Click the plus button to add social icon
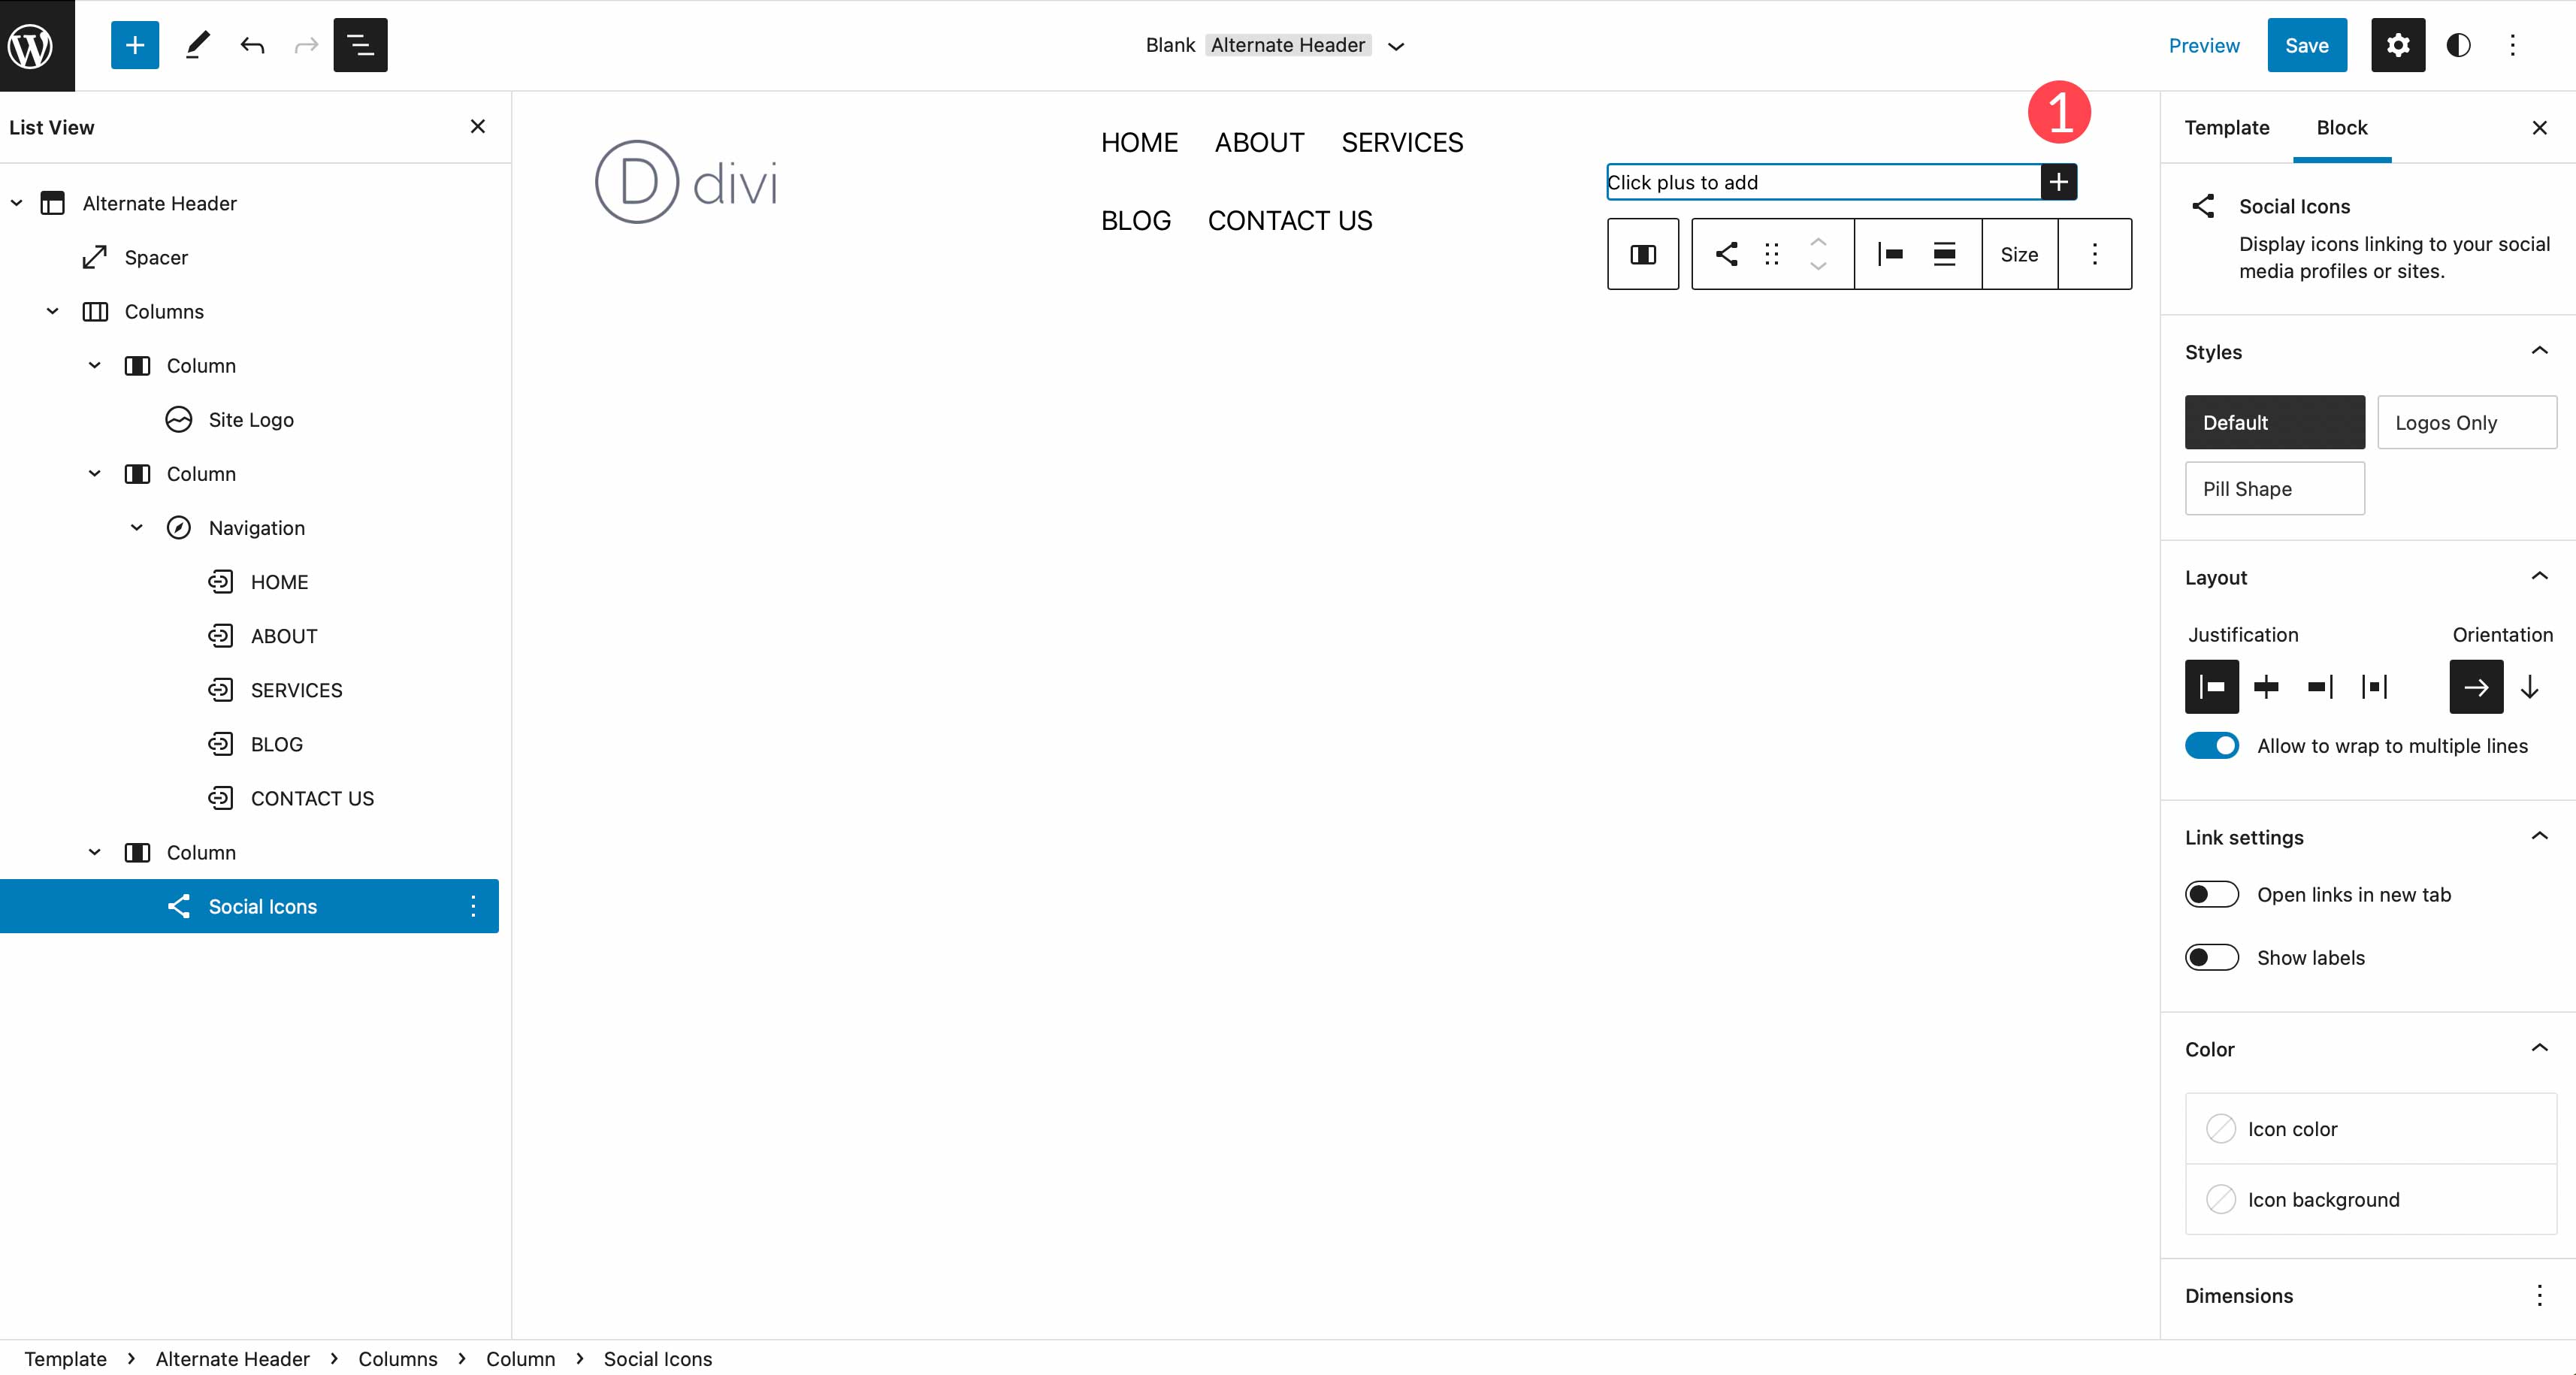Screen dimensions: 2576x1375 click(x=2060, y=183)
